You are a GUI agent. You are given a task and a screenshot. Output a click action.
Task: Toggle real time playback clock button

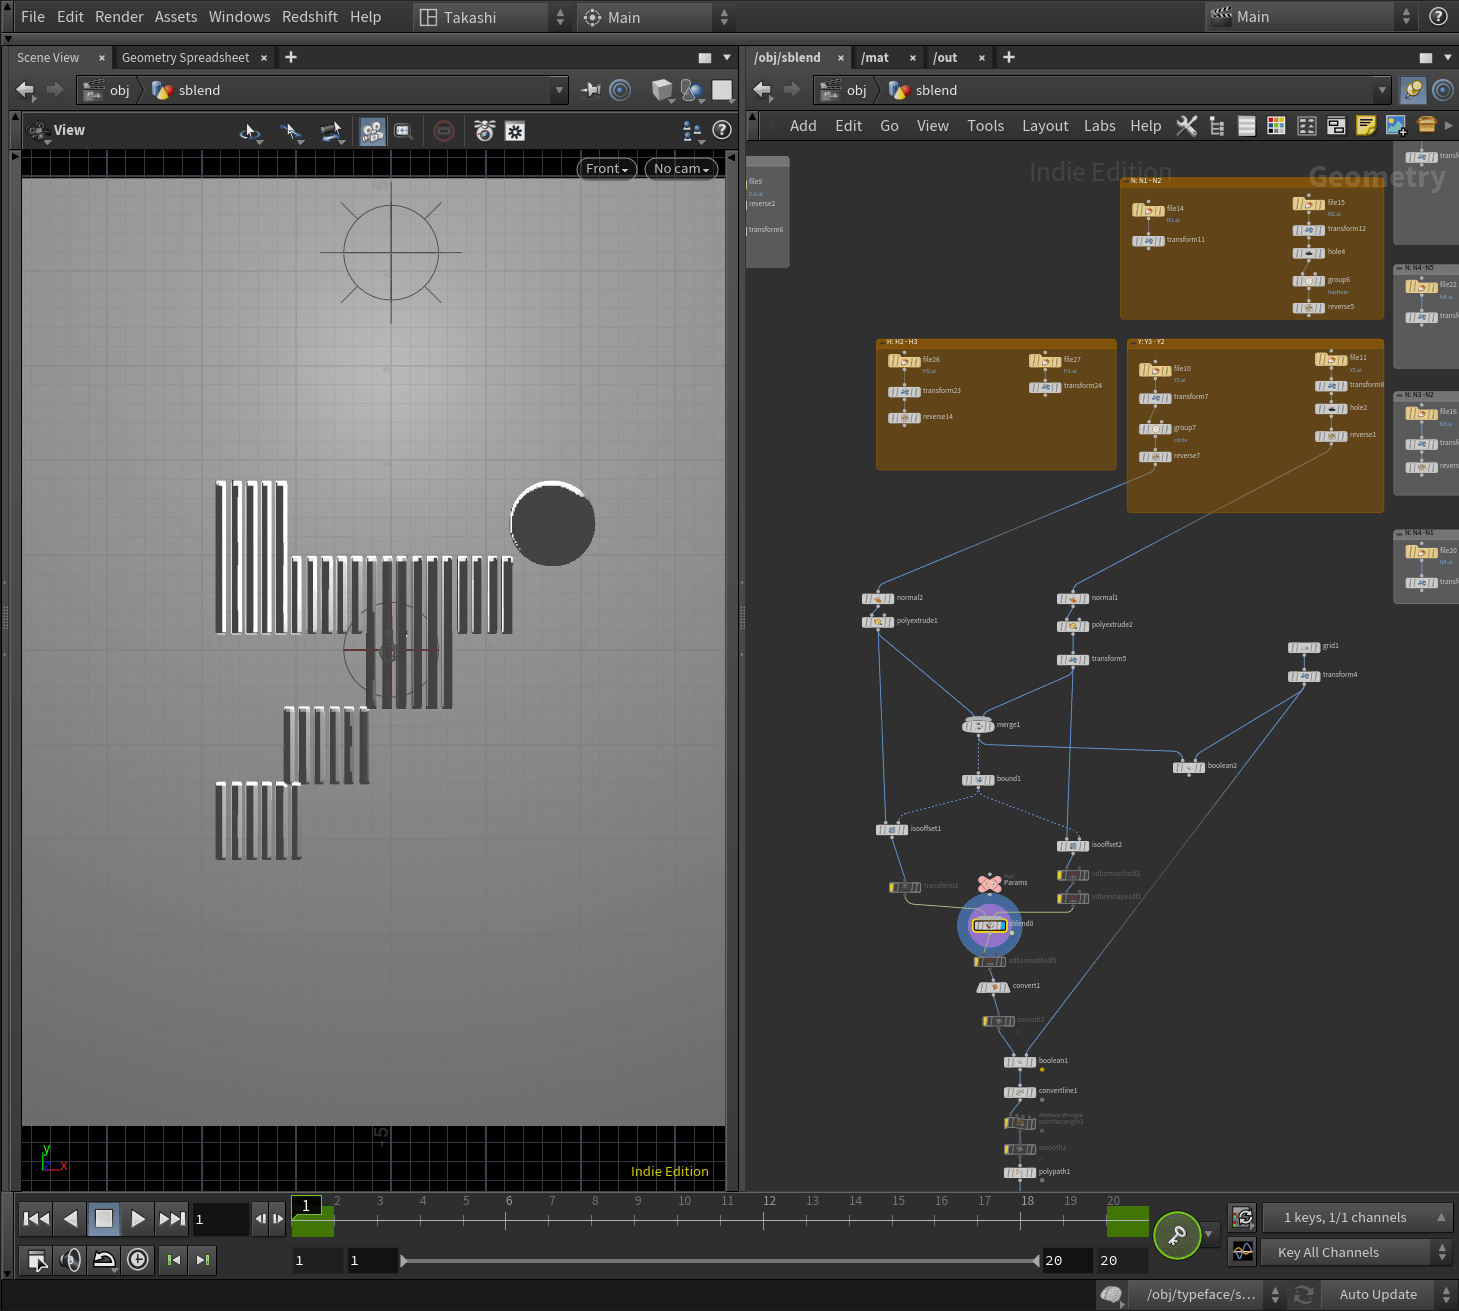[138, 1260]
